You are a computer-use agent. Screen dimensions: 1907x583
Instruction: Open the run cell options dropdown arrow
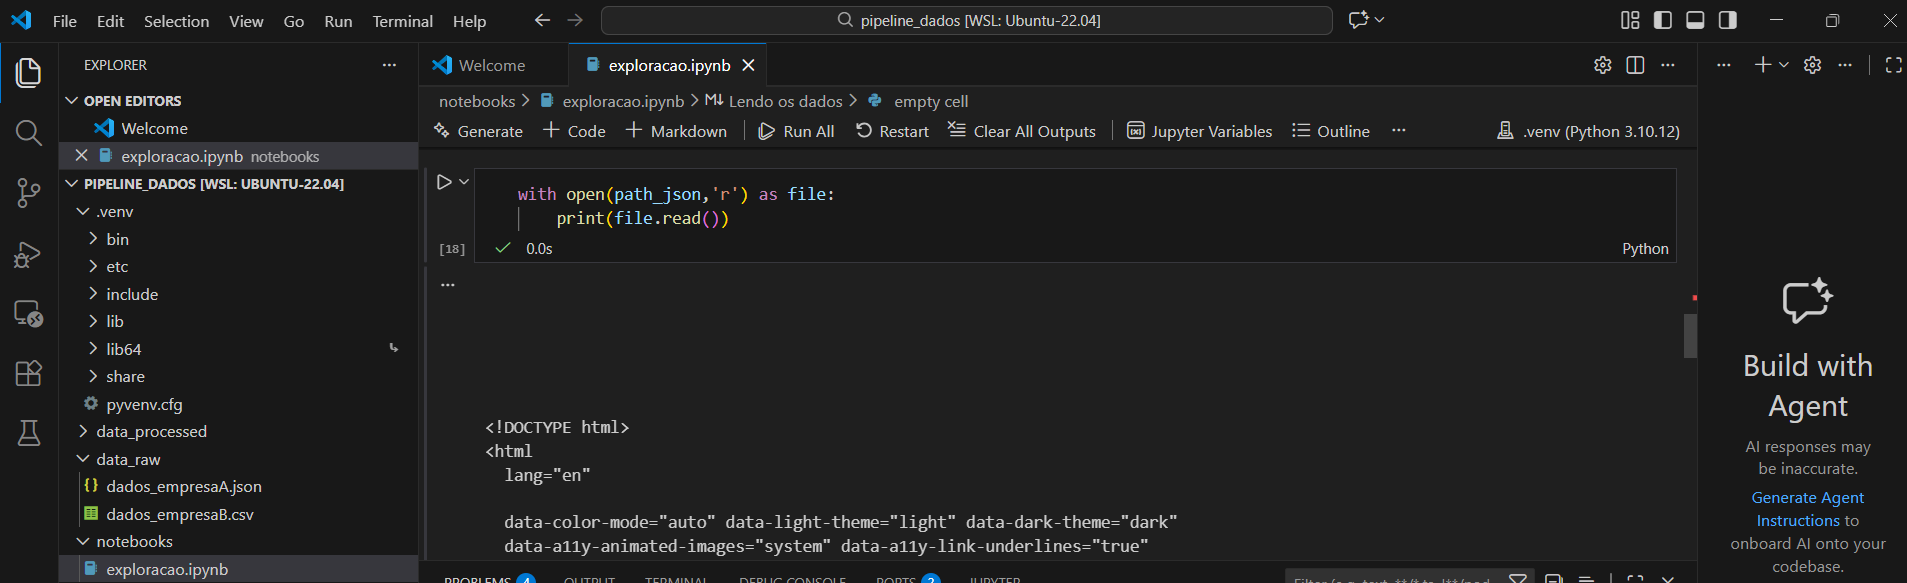click(464, 182)
